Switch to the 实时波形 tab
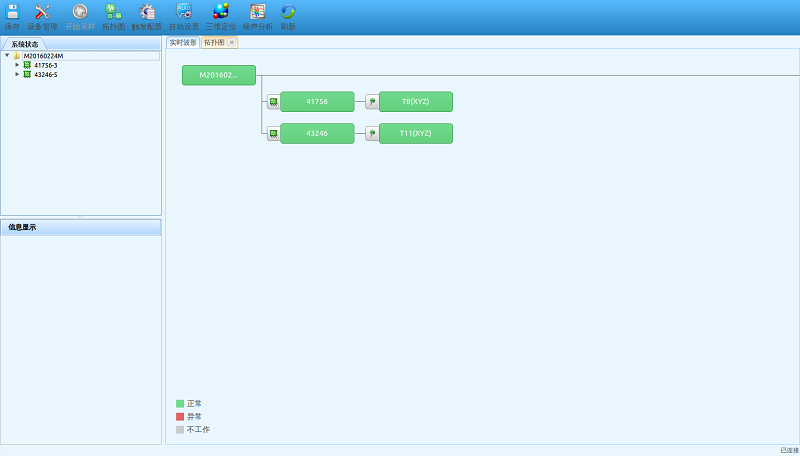The height and width of the screenshot is (456, 800). click(x=183, y=43)
